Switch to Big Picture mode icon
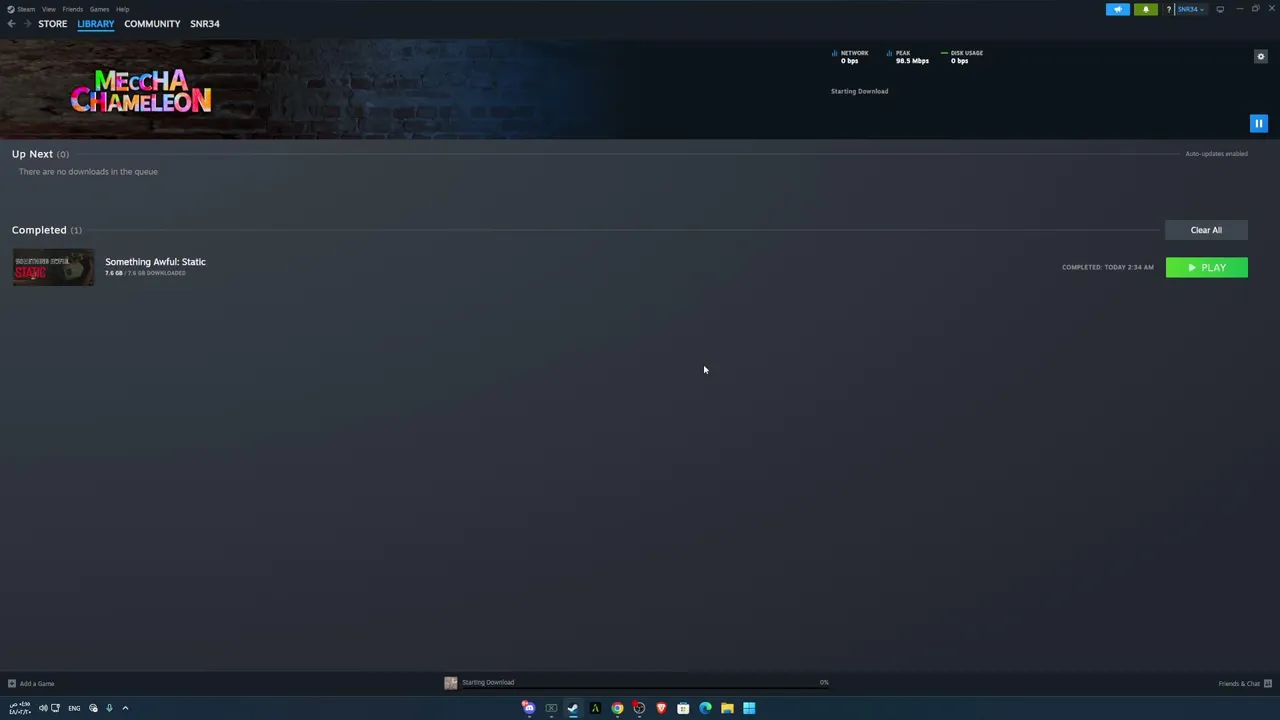1280x720 pixels. [x=1220, y=9]
